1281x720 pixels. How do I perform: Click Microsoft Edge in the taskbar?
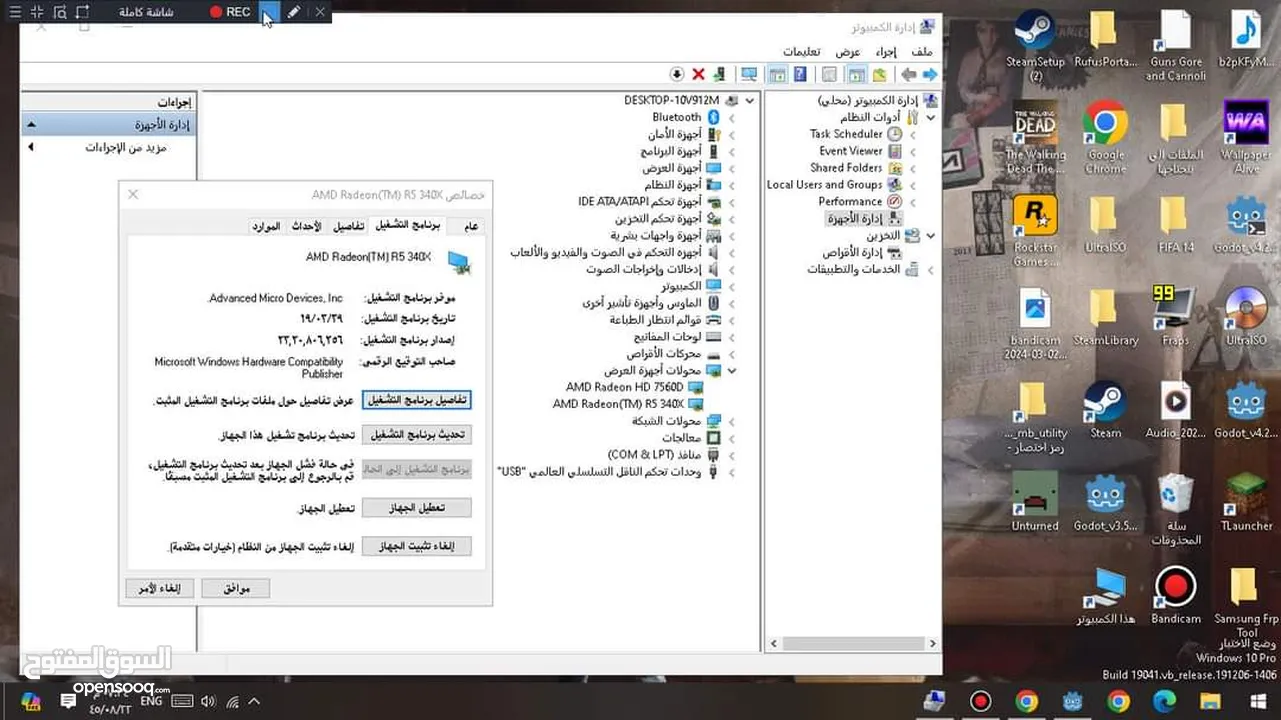click(1163, 701)
